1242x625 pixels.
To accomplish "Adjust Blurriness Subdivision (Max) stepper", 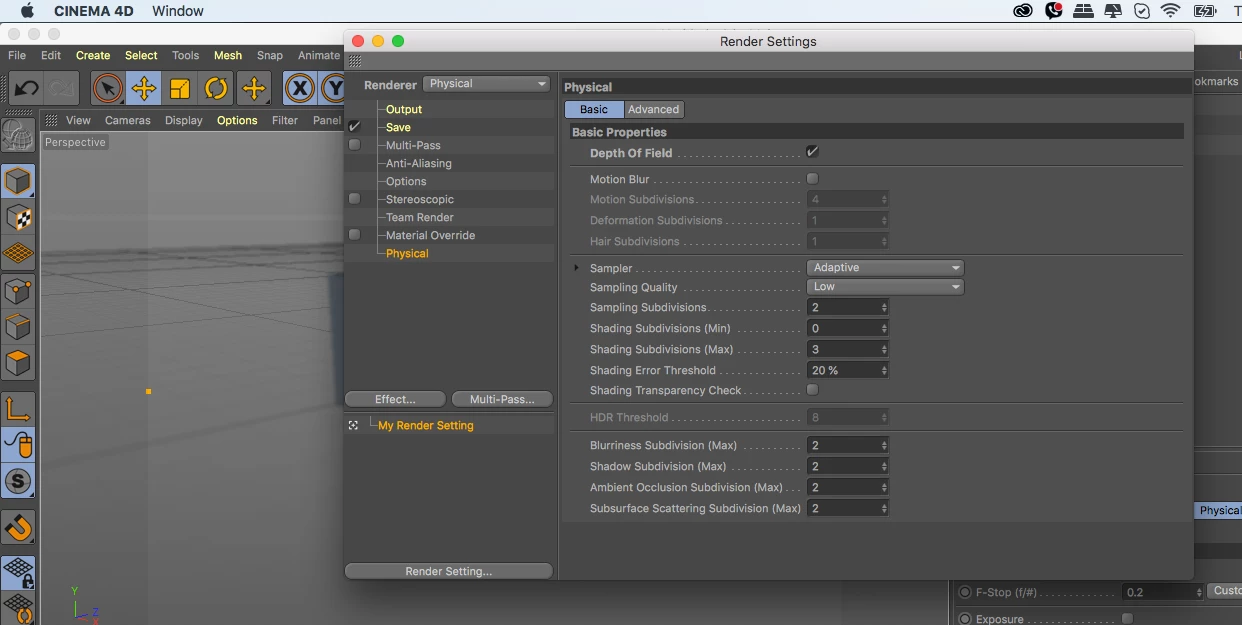I will 884,446.
